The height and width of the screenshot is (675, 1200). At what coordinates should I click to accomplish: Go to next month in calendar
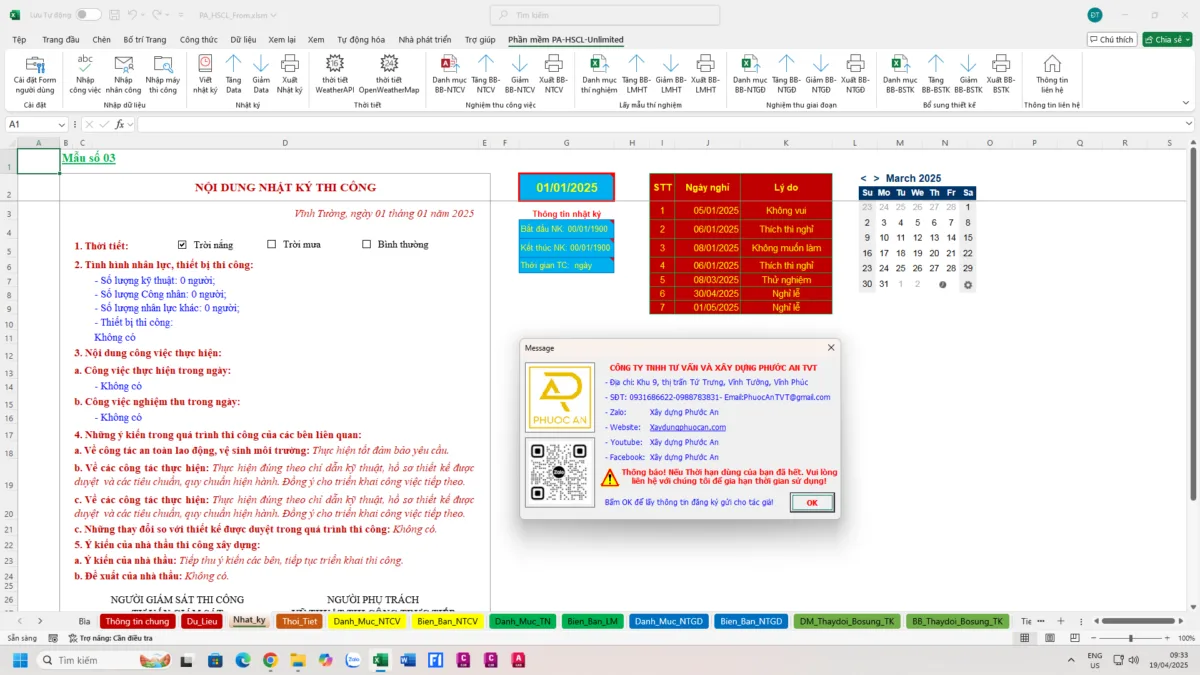(876, 178)
